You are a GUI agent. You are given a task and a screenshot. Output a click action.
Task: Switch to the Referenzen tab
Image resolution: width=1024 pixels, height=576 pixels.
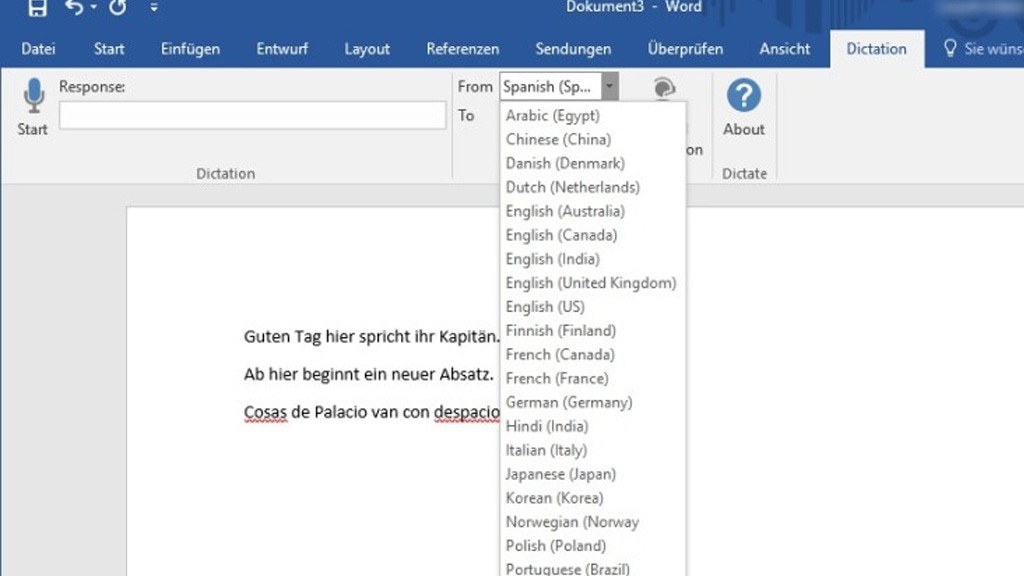[462, 49]
